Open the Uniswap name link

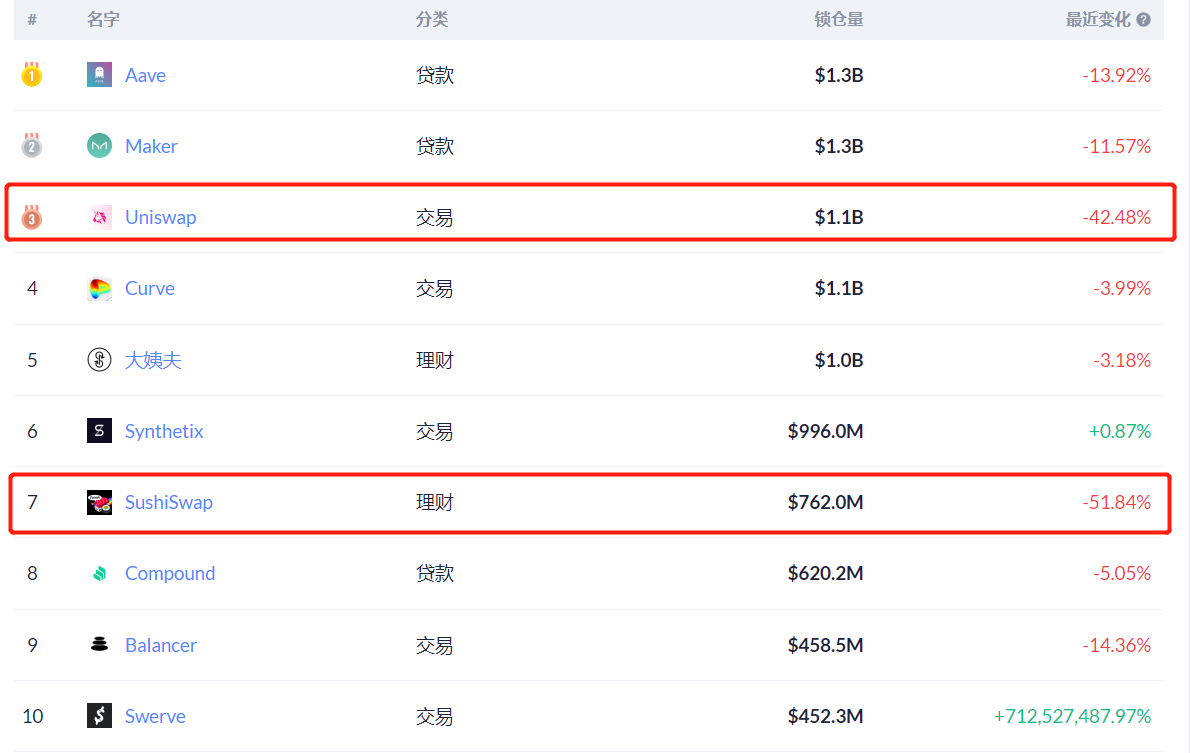coord(160,217)
